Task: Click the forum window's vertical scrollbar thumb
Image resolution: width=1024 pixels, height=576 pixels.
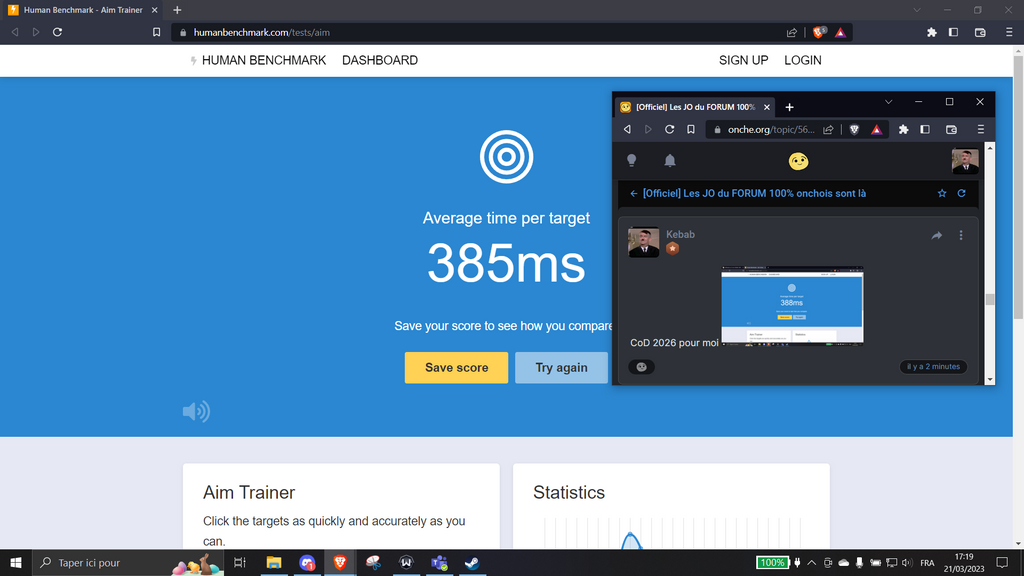Action: tap(990, 299)
